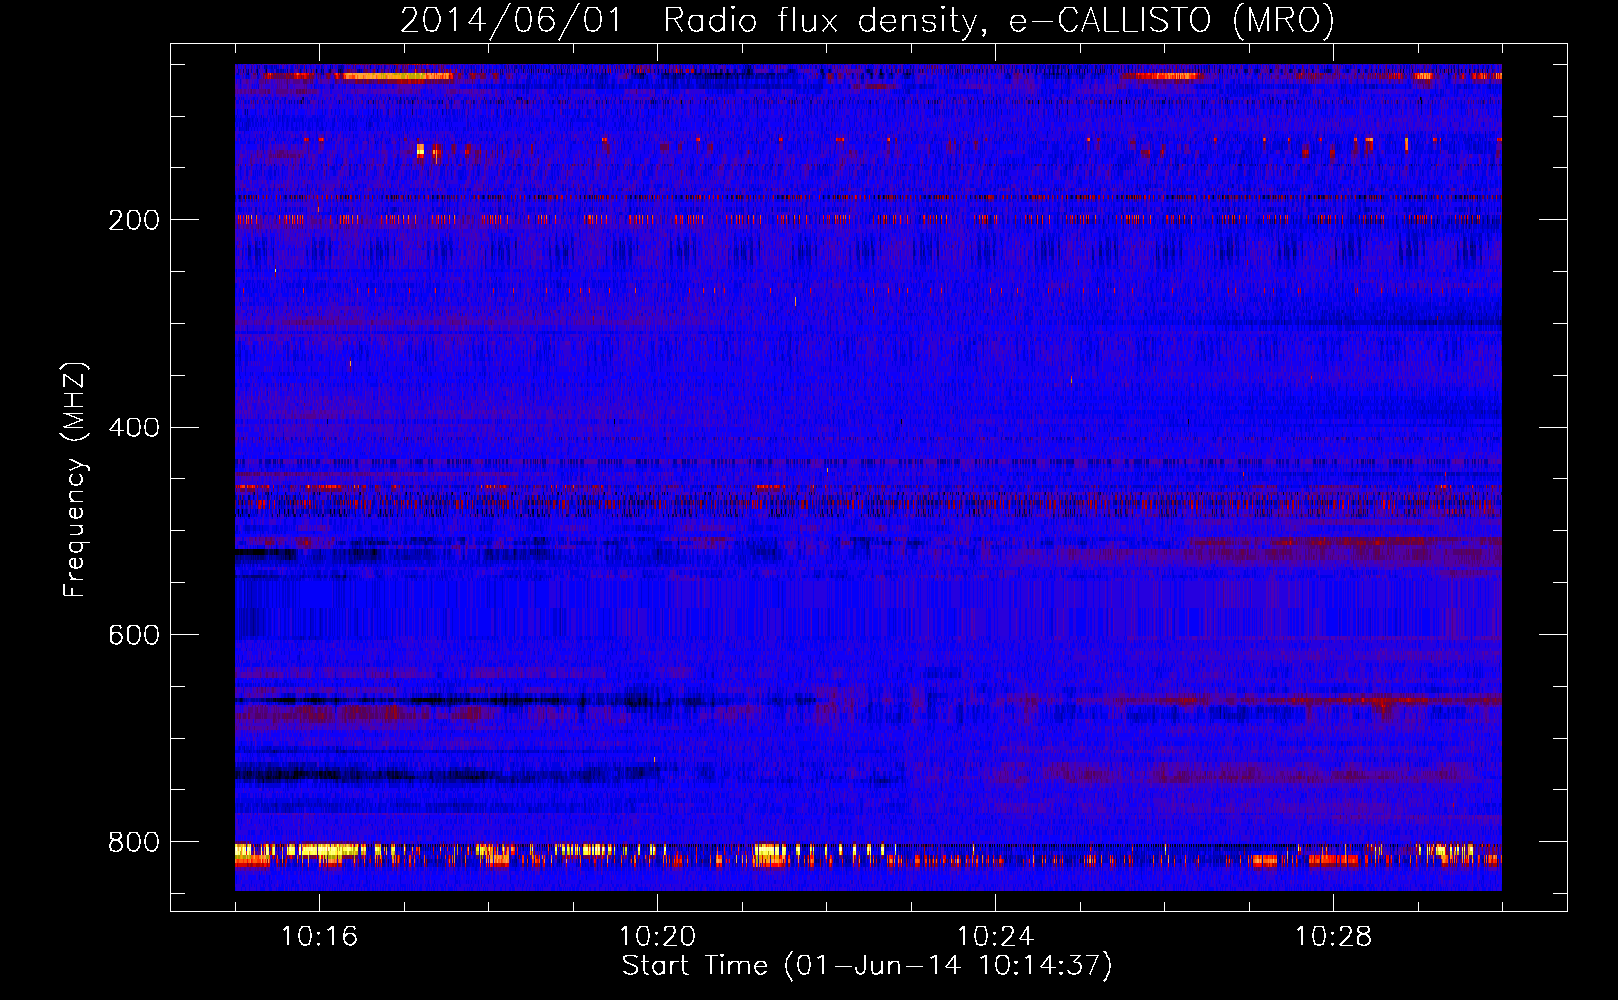Click the 200 frequency tick label
The width and height of the screenshot is (1618, 1000).
pos(133,220)
